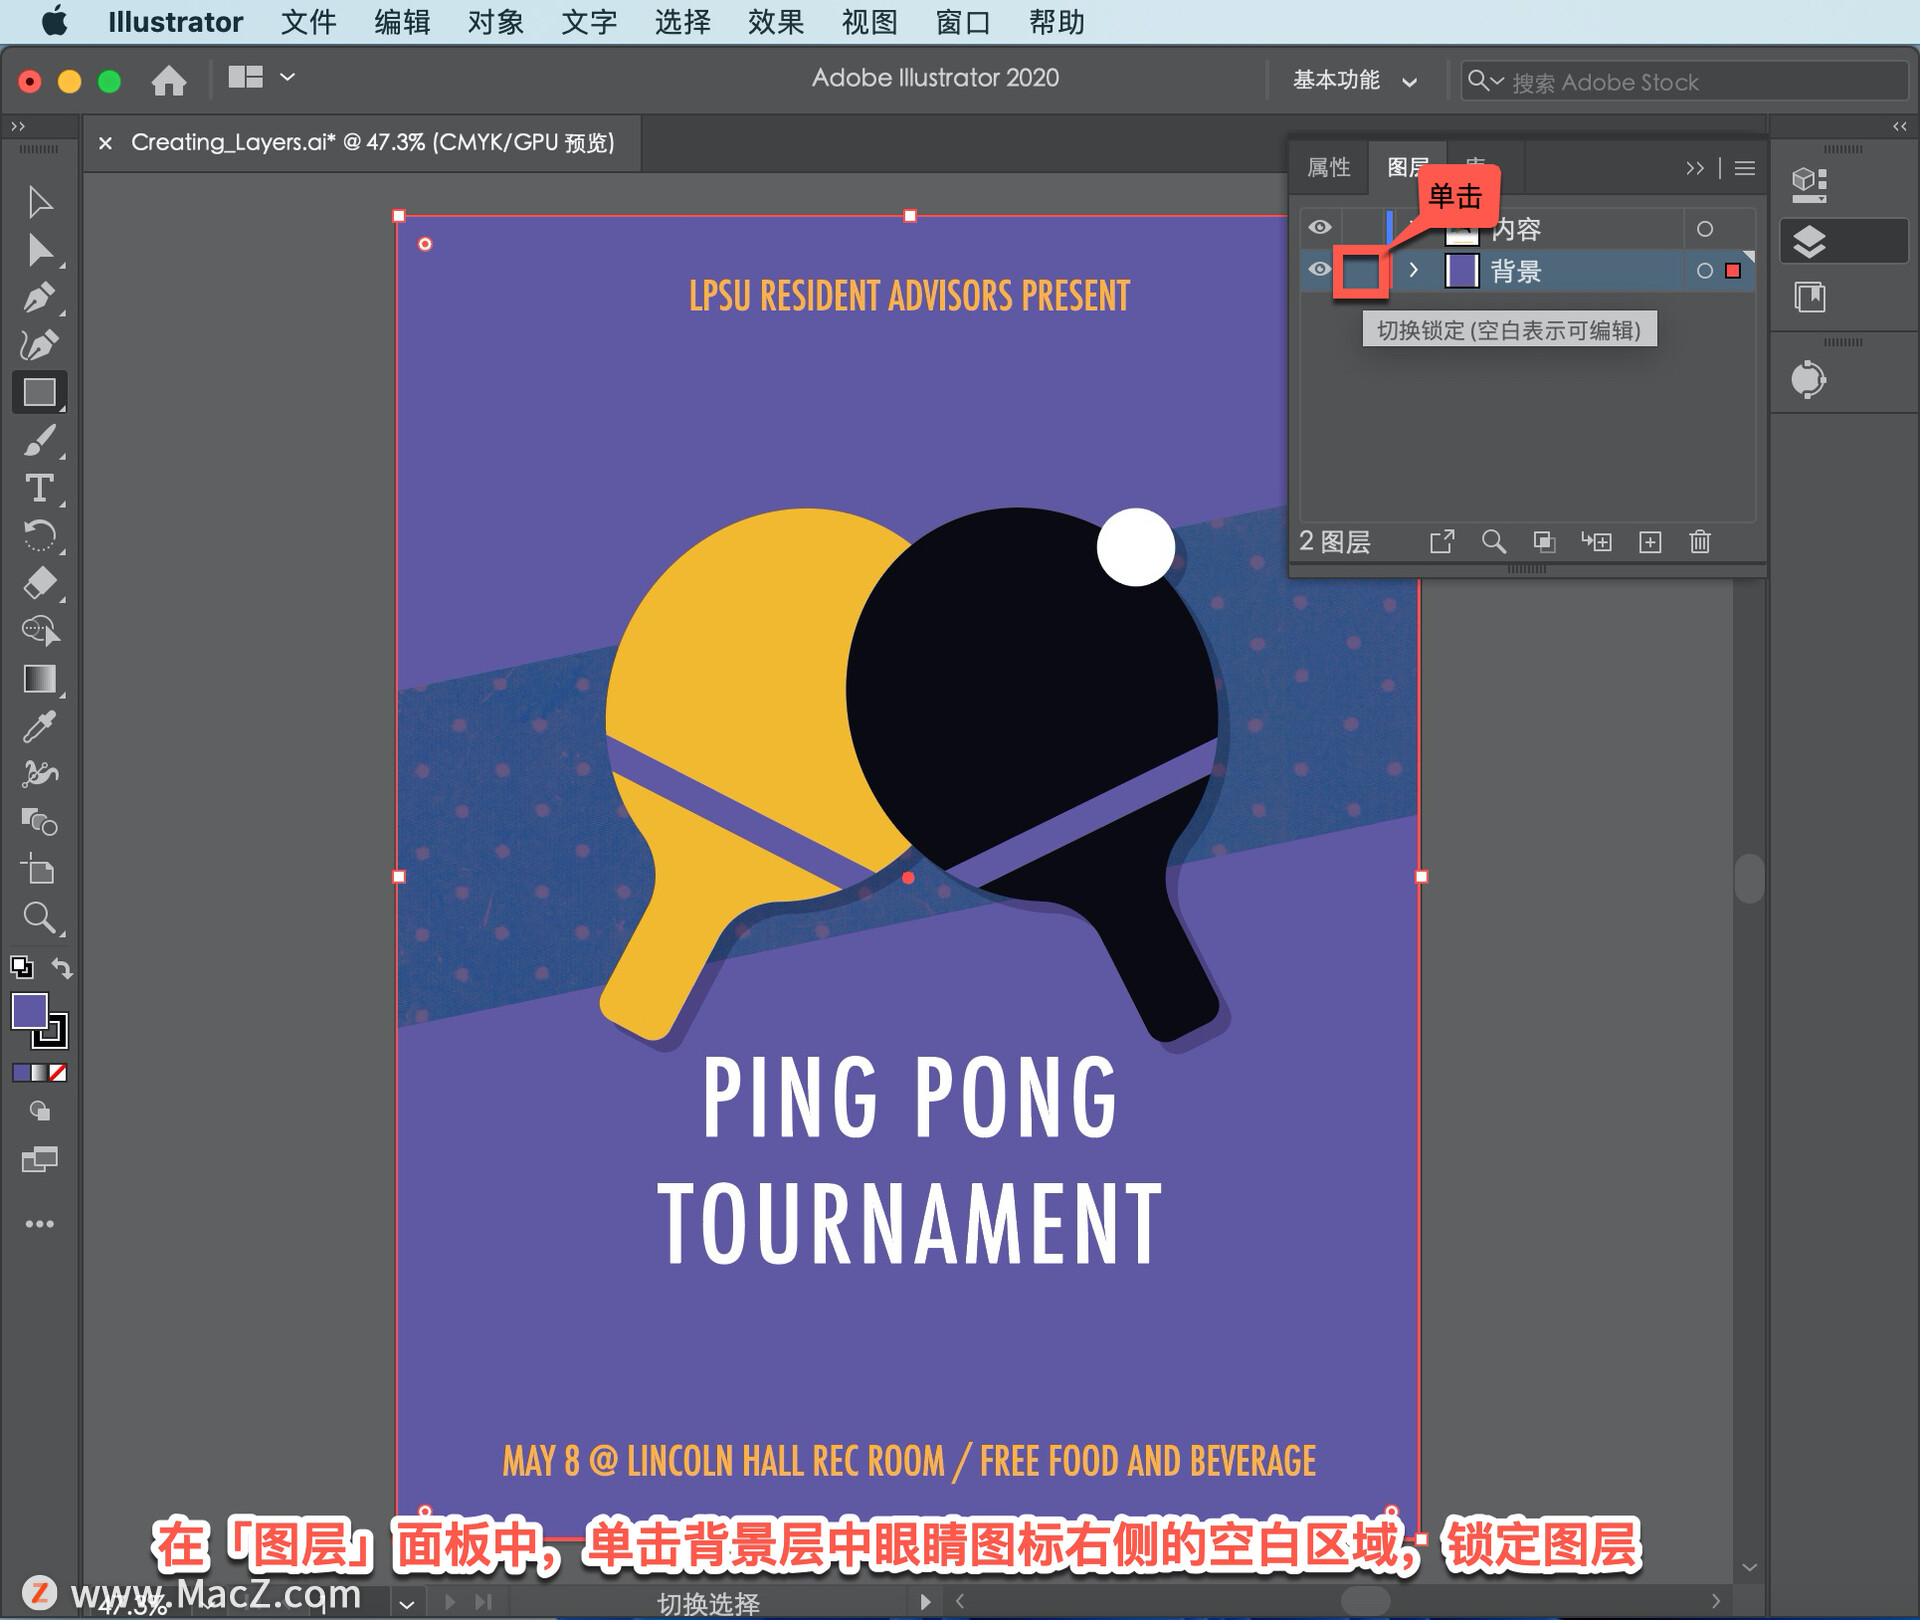
Task: Select the Direct Selection tool
Action: click(39, 250)
